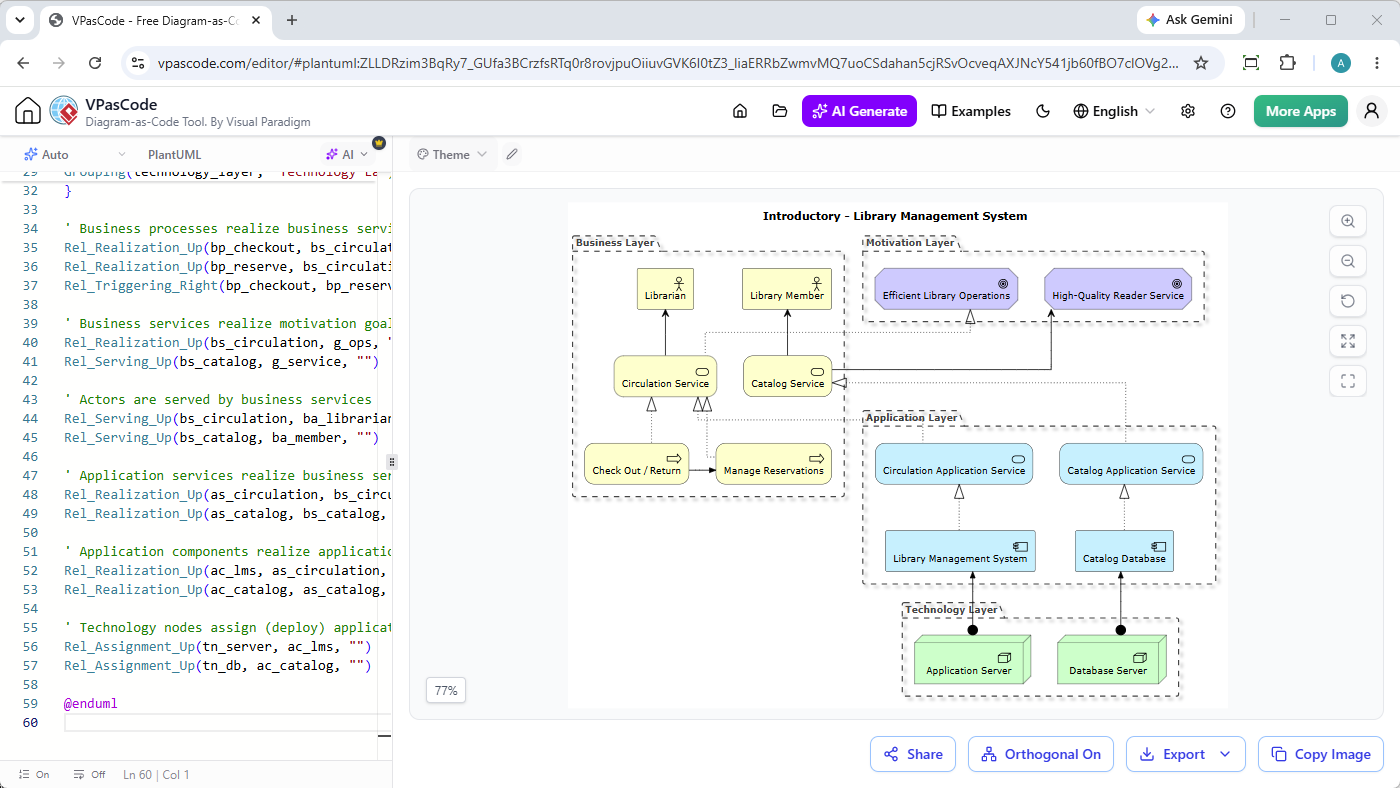Zoom out of the diagram
Screen dimensions: 1400x788
pos(1348,261)
